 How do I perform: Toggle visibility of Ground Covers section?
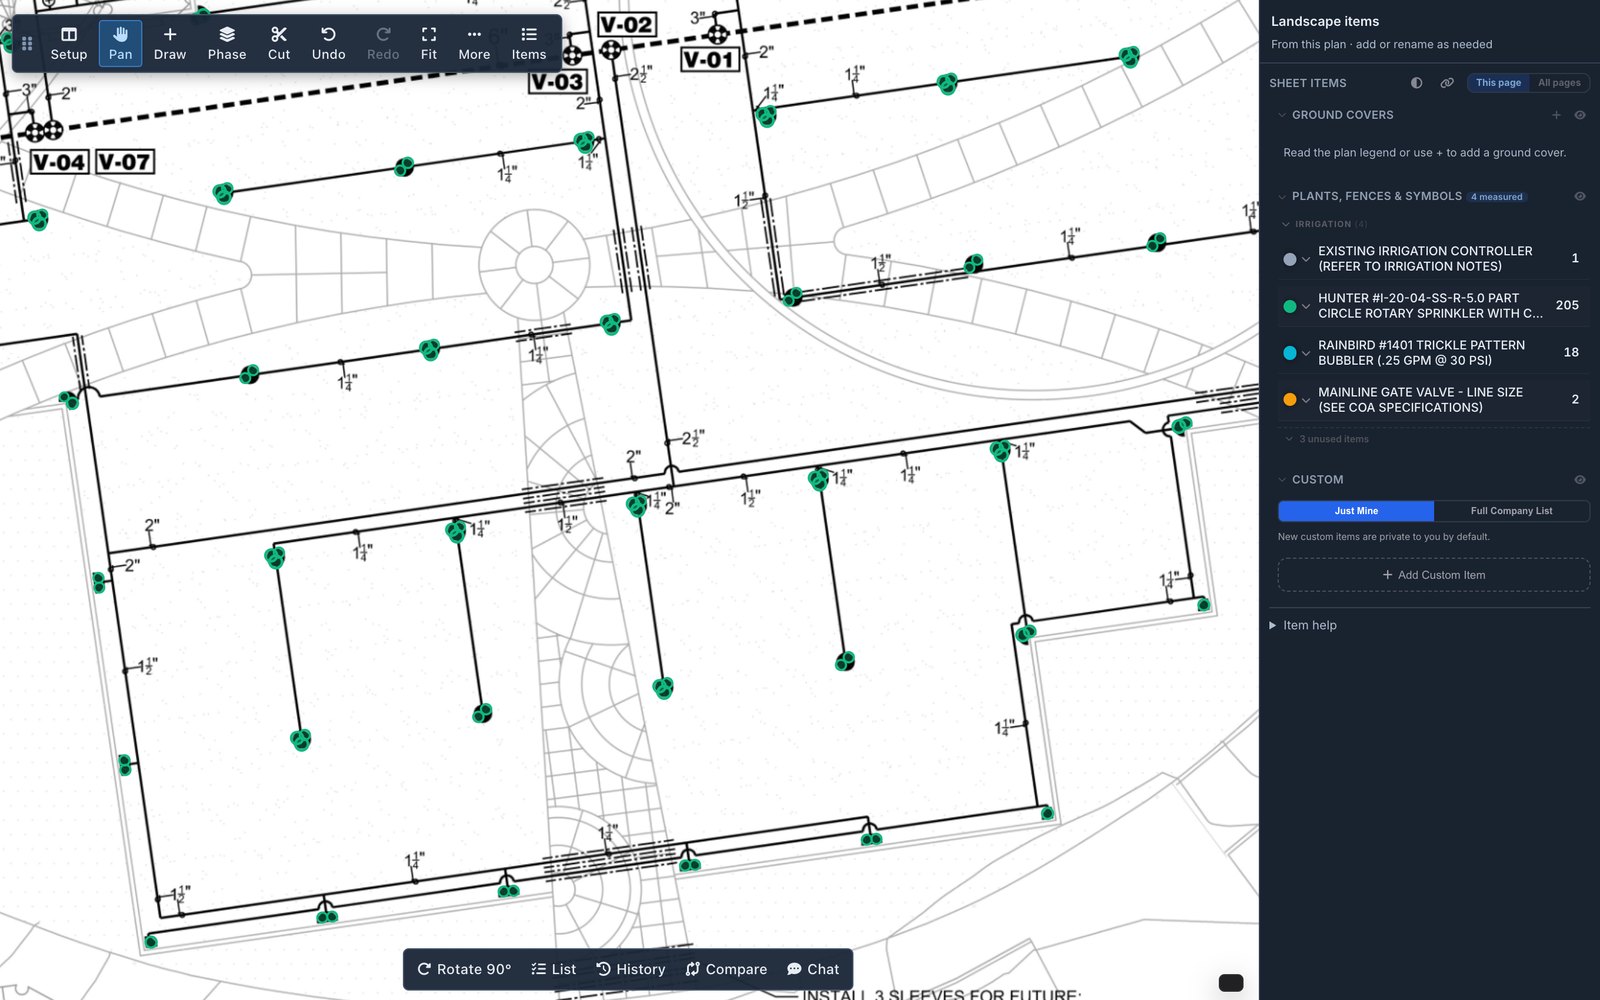coord(1580,115)
